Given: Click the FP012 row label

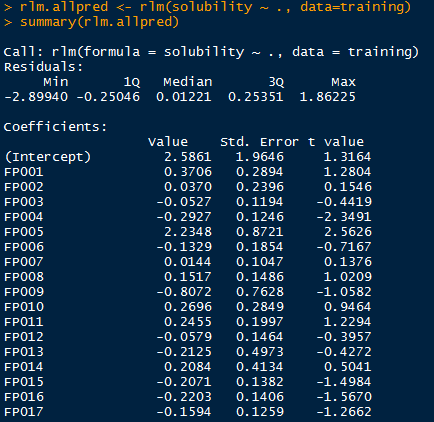Looking at the screenshot, I should [24, 337].
